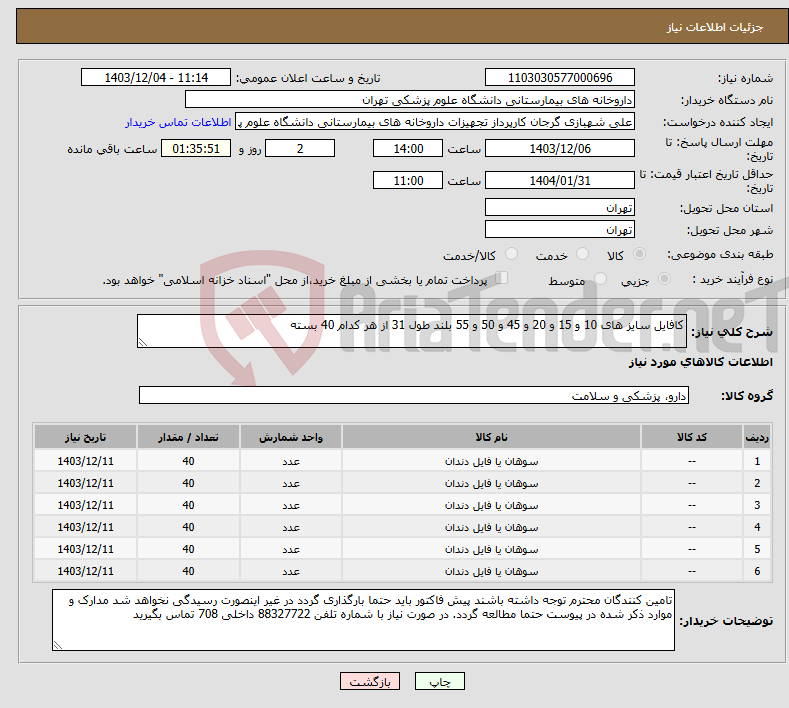Click the announcement date field 1403/12/04 - 11:14
Viewport: 789px width, 708px height.
[x=156, y=77]
